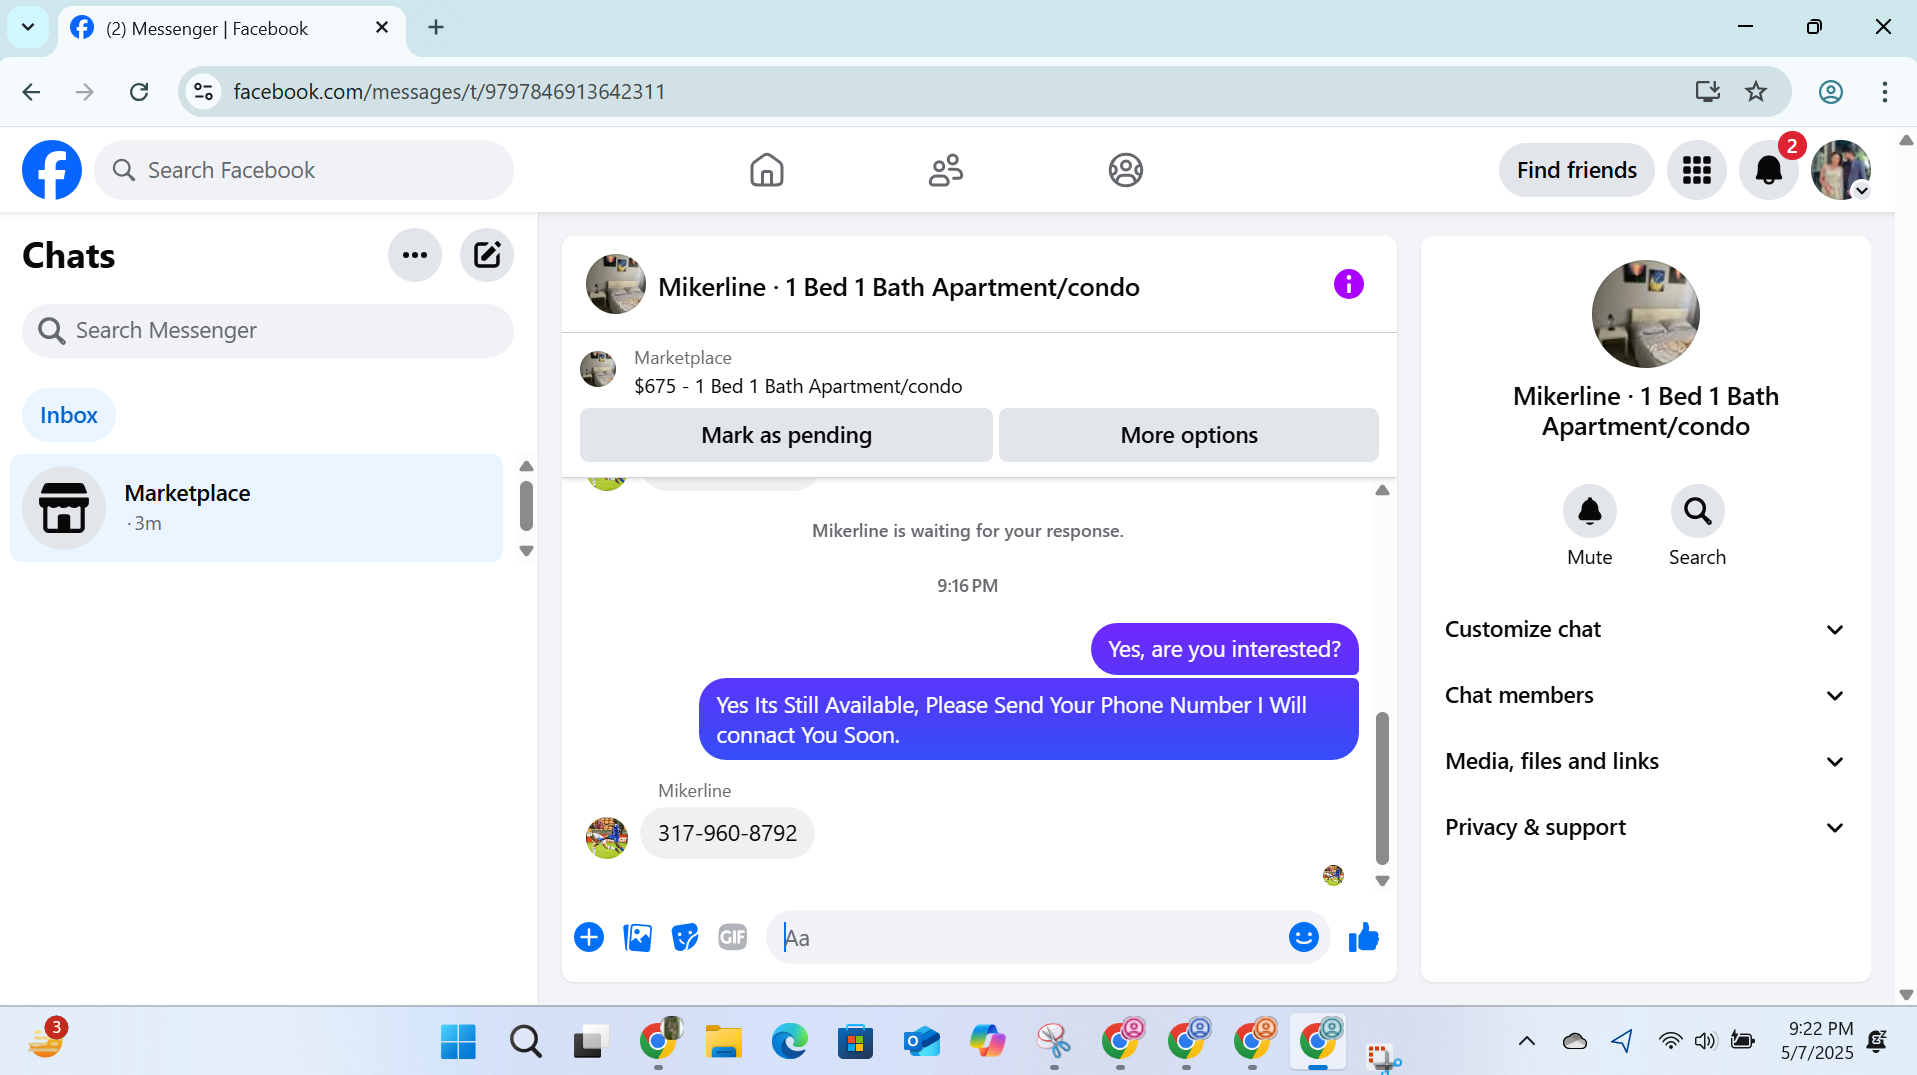Click More options button

click(1189, 435)
